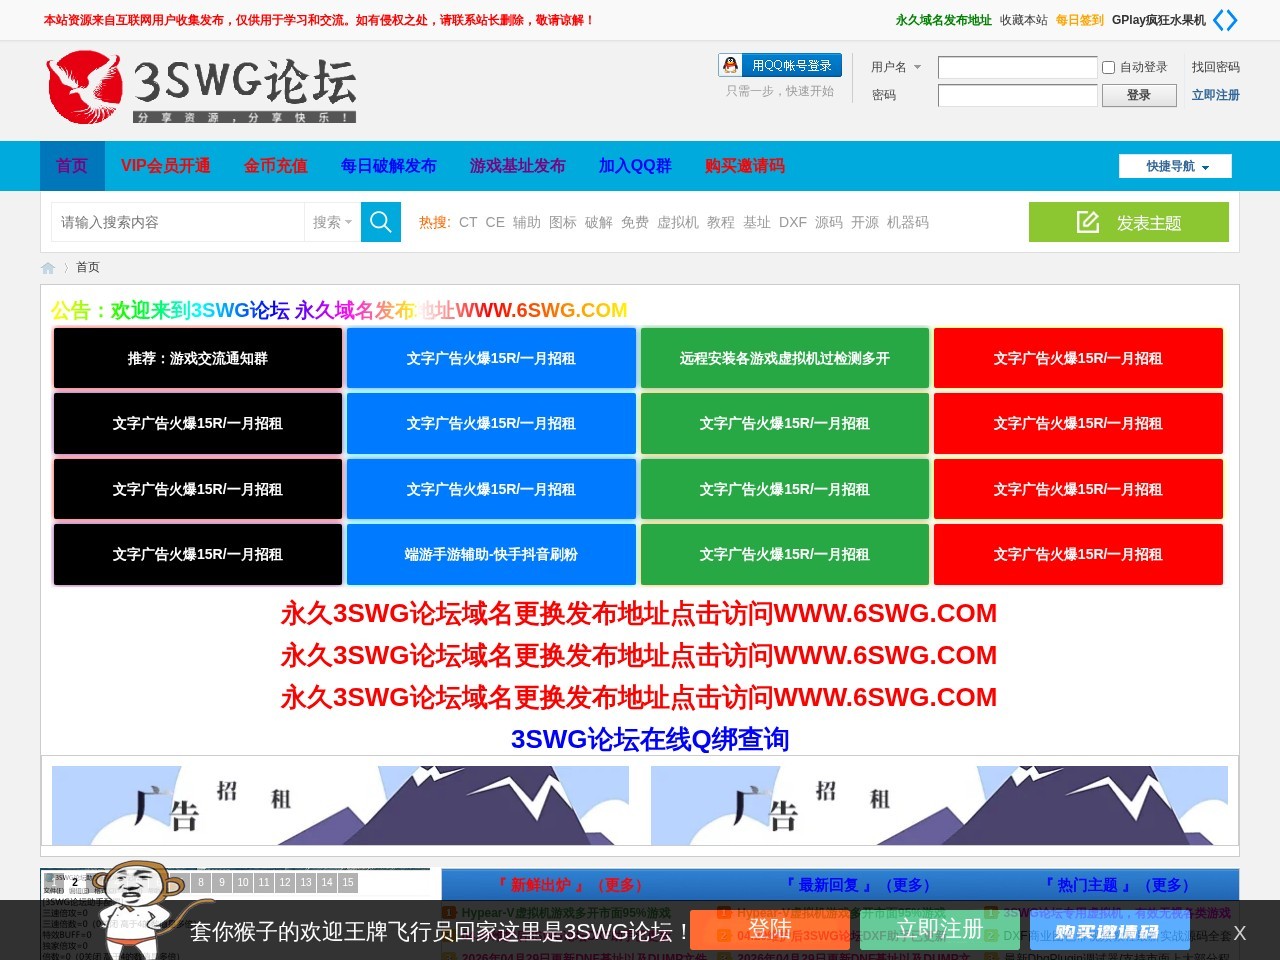Click the GPlay疯狂水果机 link
This screenshot has width=1280, height=960.
point(1158,20)
